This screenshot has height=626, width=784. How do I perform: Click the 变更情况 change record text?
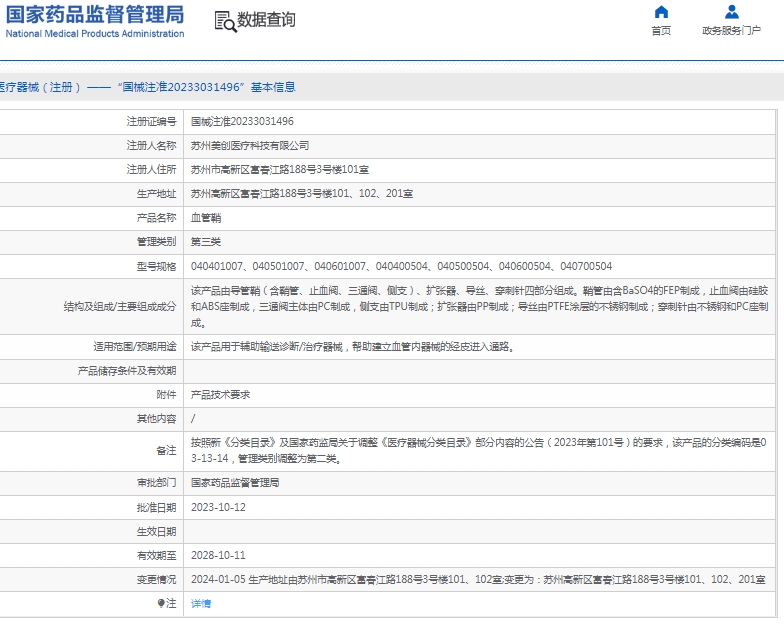[x=478, y=579]
